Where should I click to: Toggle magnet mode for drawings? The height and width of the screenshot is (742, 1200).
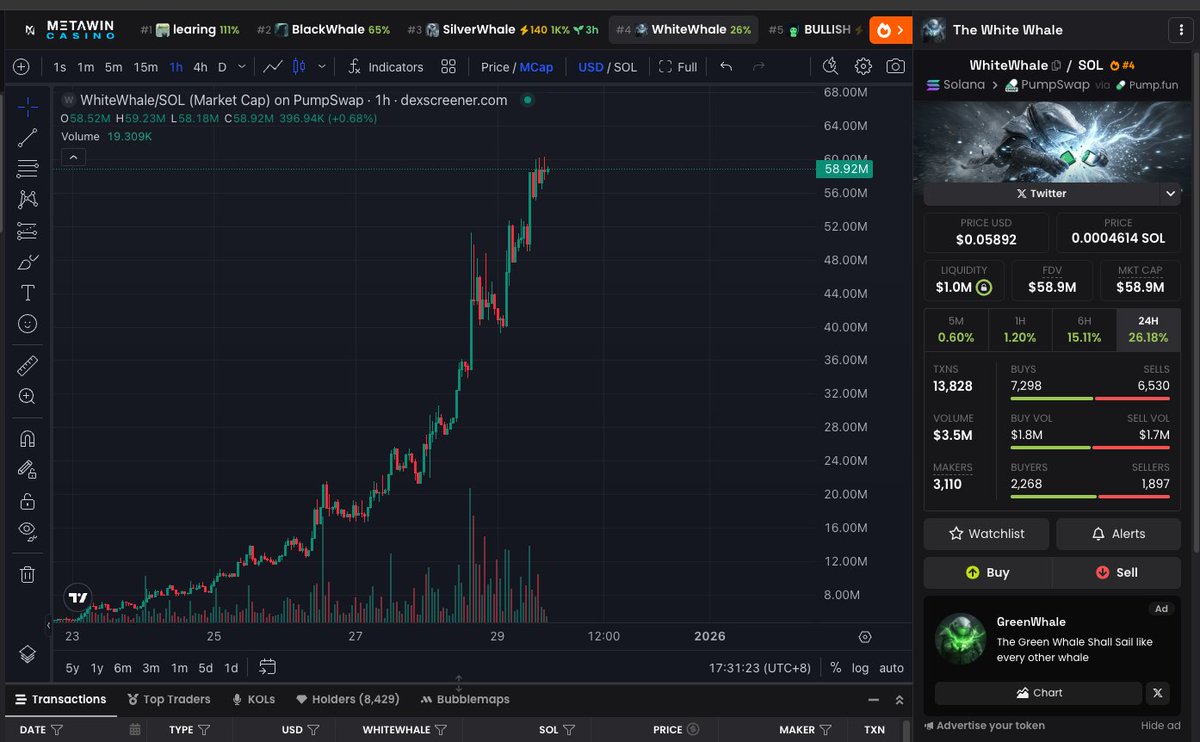(x=28, y=438)
